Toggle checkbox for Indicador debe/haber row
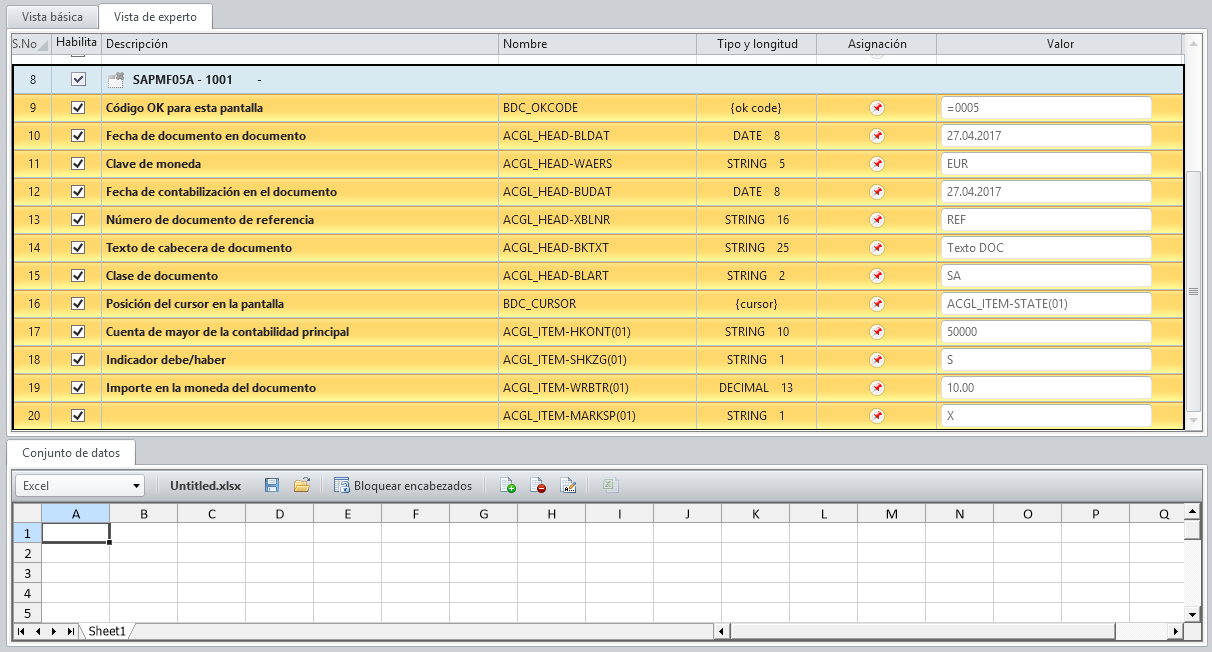1212x652 pixels. click(78, 359)
